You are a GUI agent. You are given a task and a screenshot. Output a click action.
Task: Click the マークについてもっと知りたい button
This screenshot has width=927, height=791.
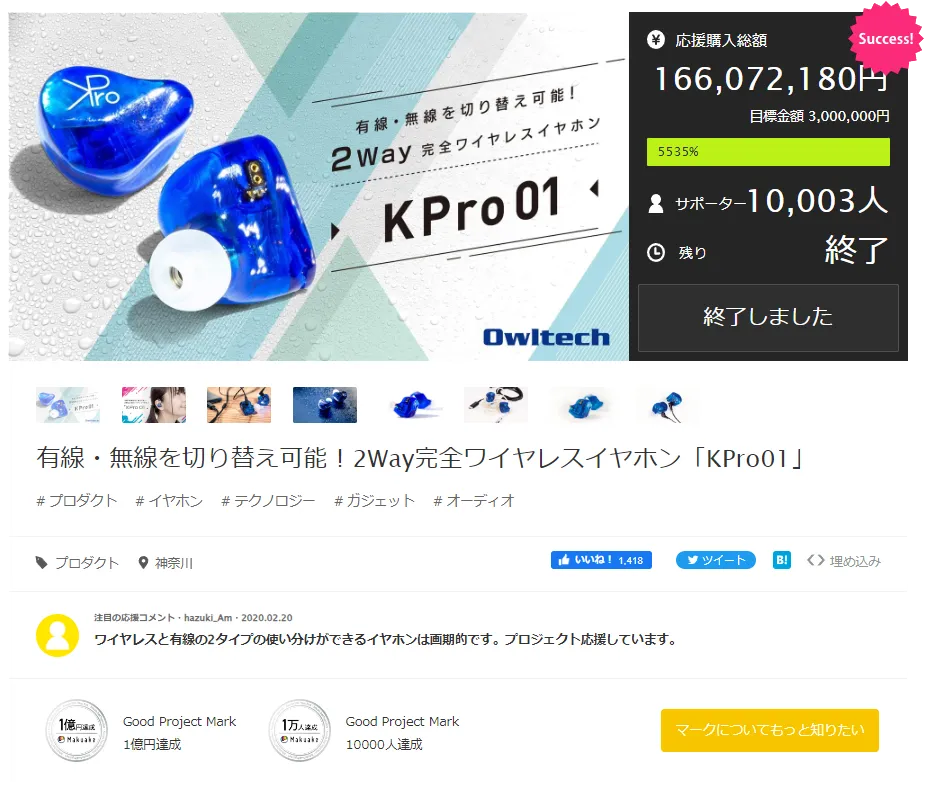(770, 731)
